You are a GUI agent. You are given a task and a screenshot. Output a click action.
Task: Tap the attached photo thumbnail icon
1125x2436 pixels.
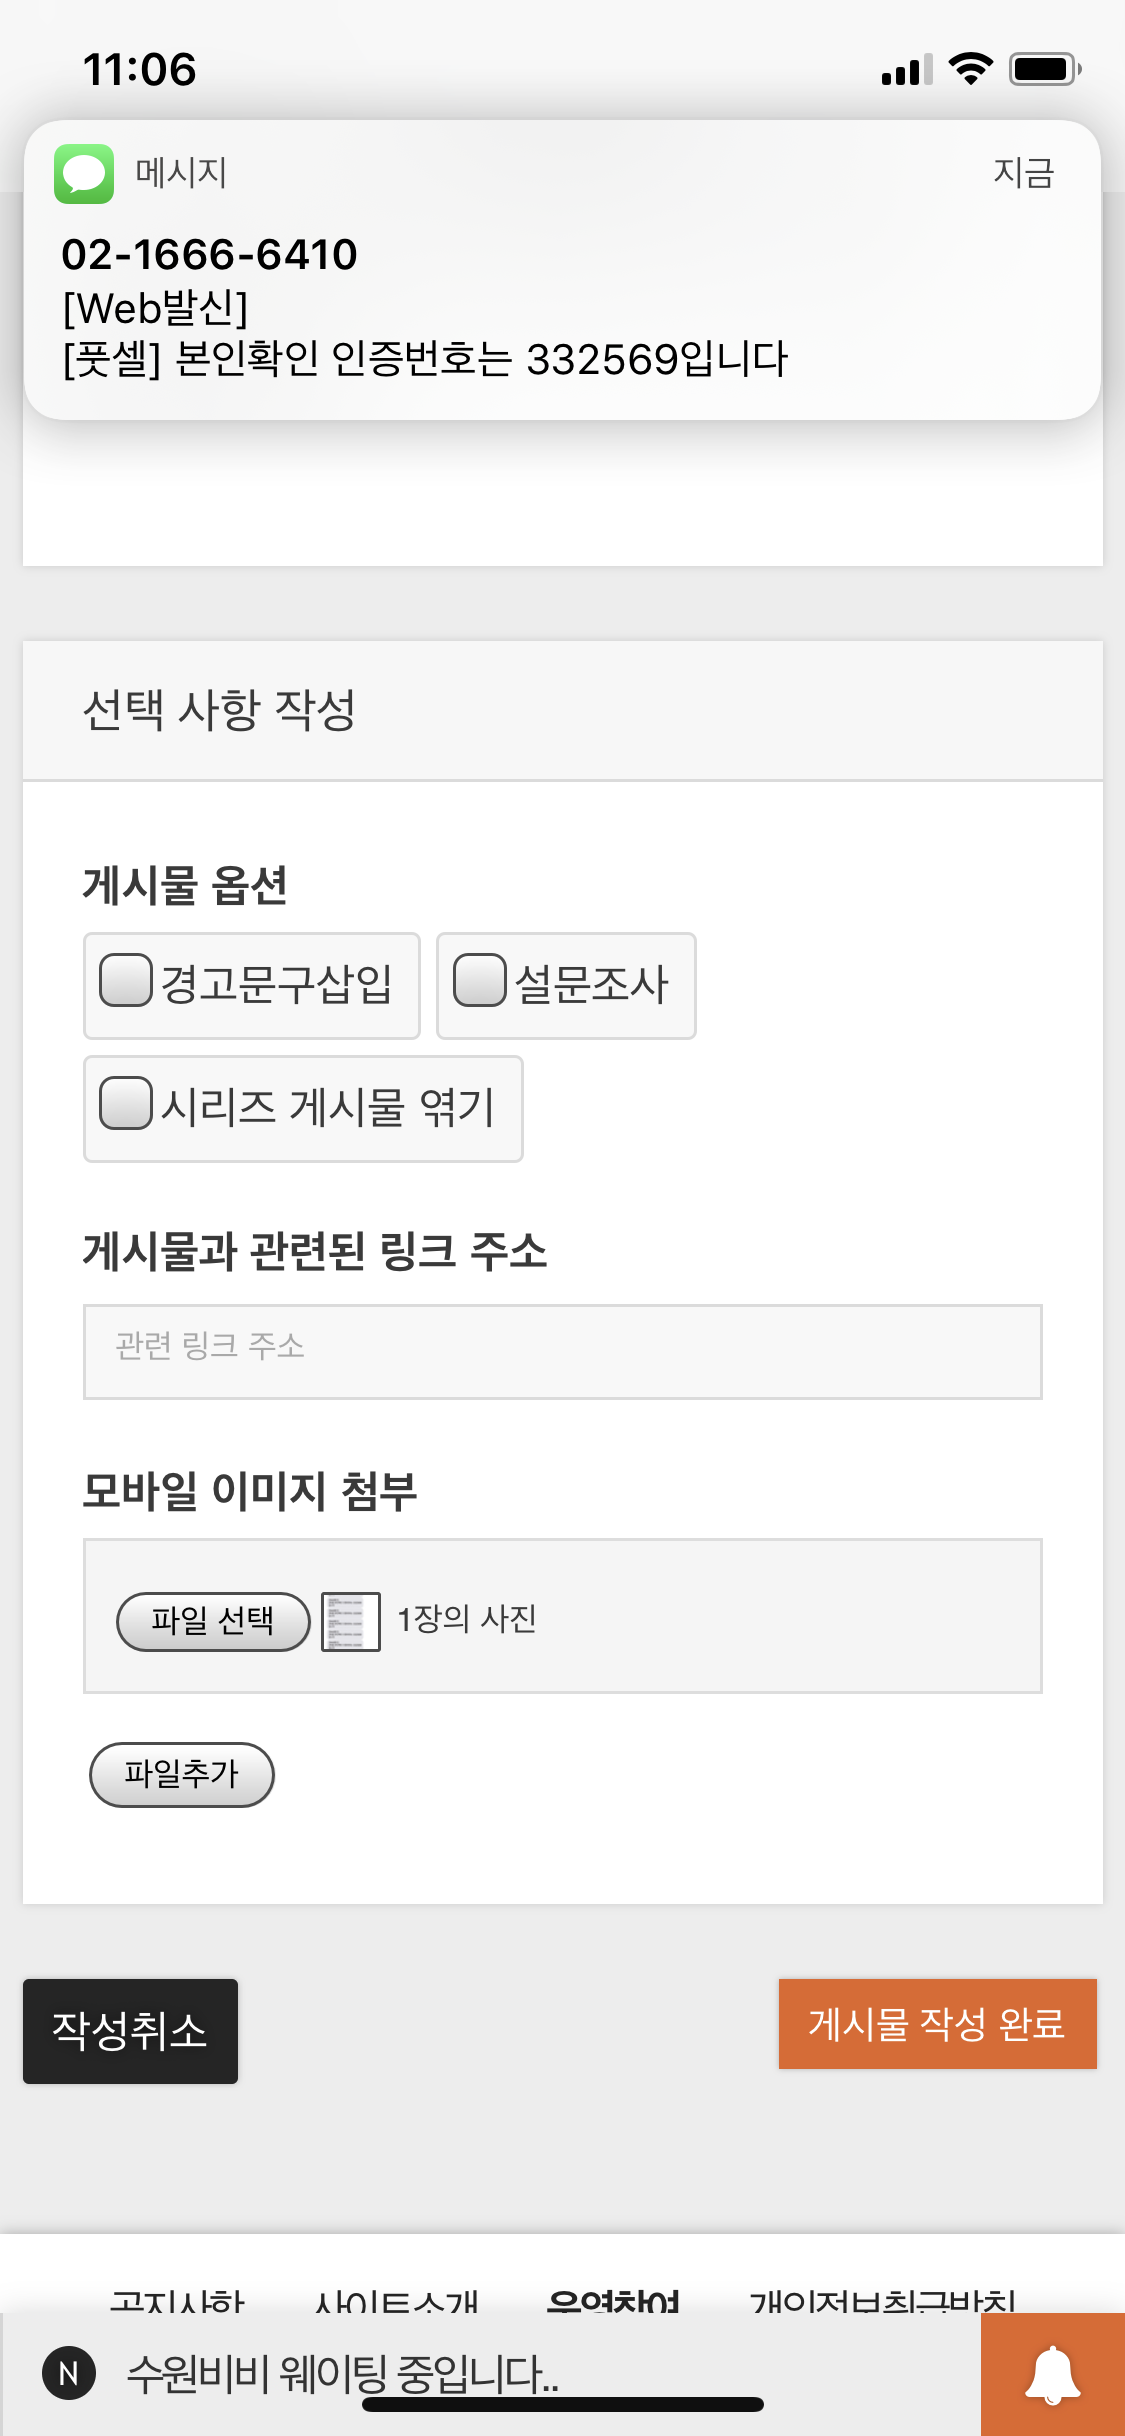click(351, 1621)
